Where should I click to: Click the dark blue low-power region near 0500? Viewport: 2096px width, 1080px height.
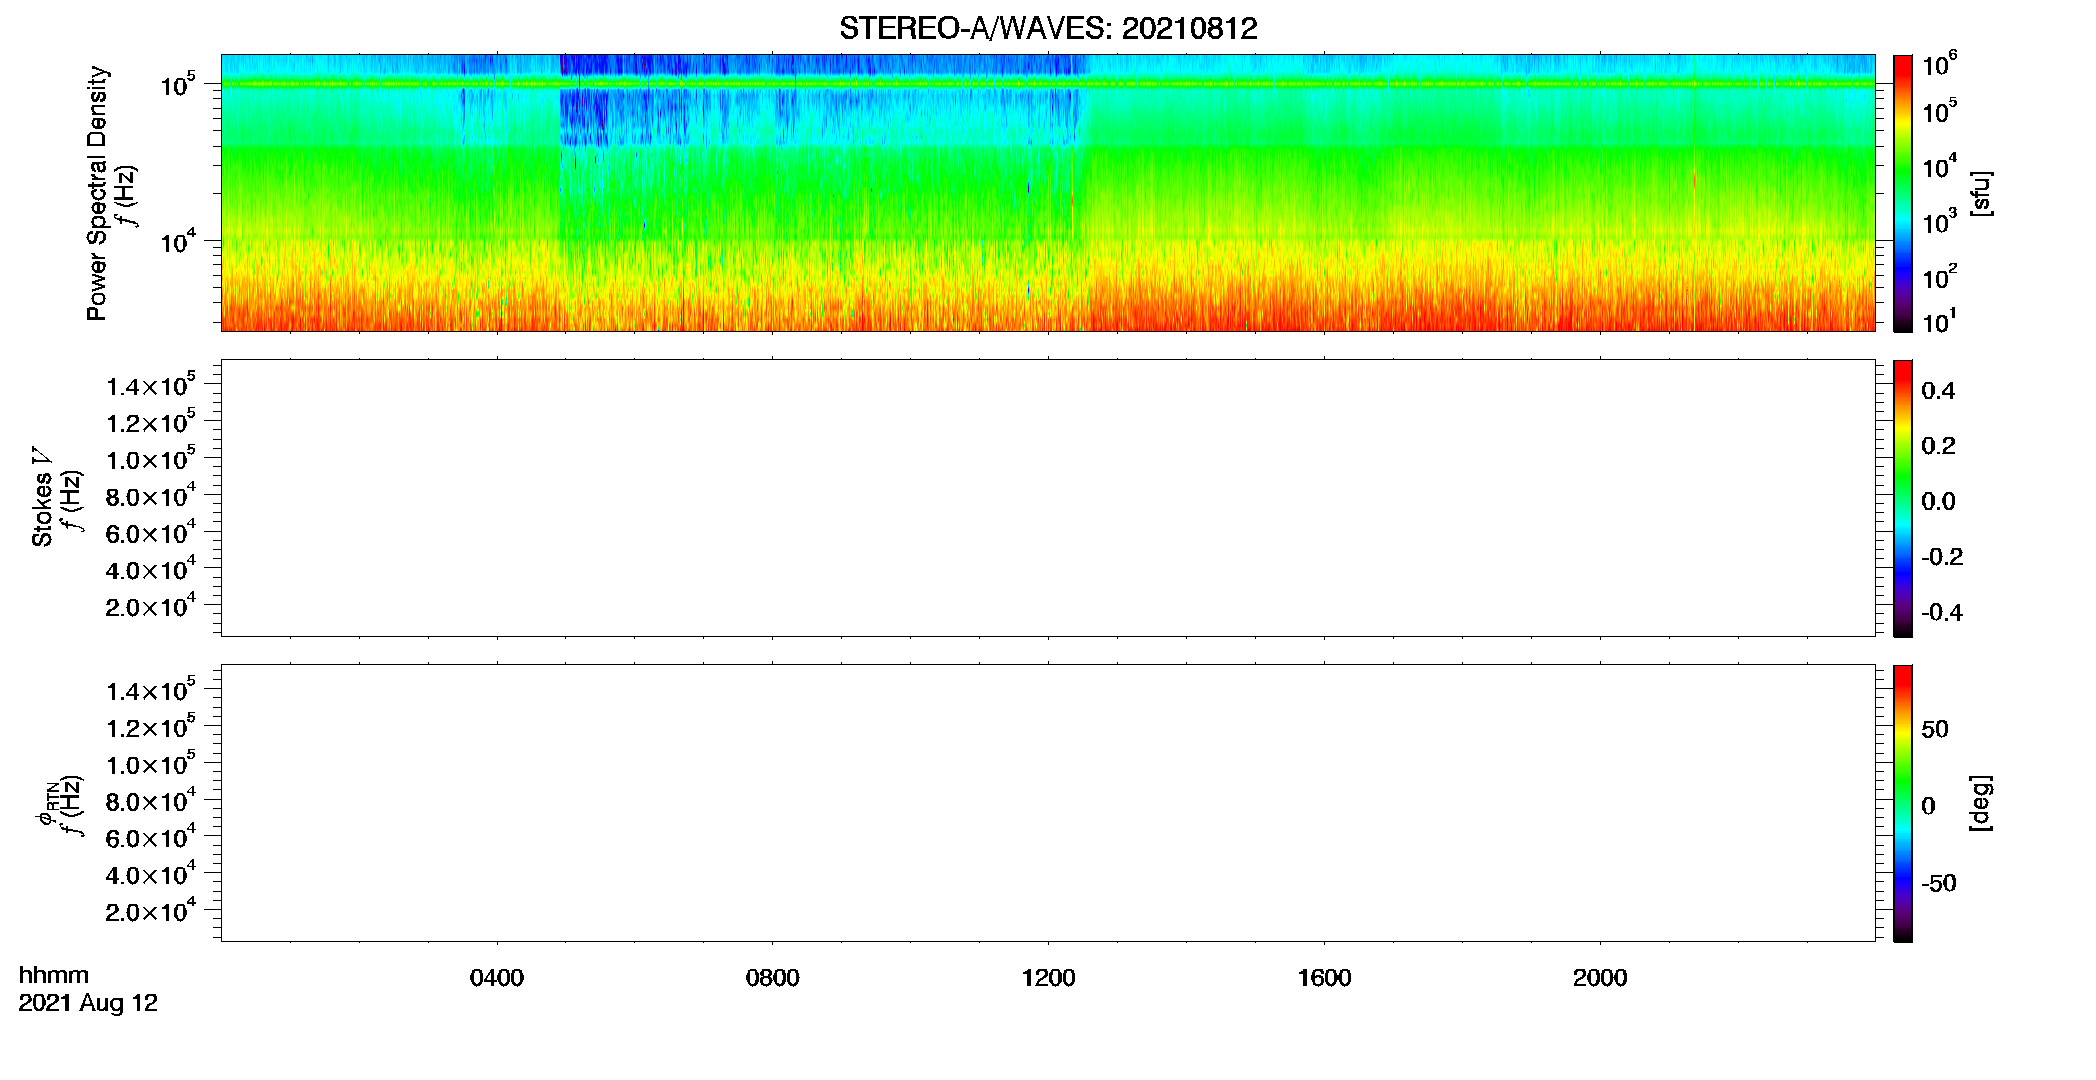pos(584,118)
